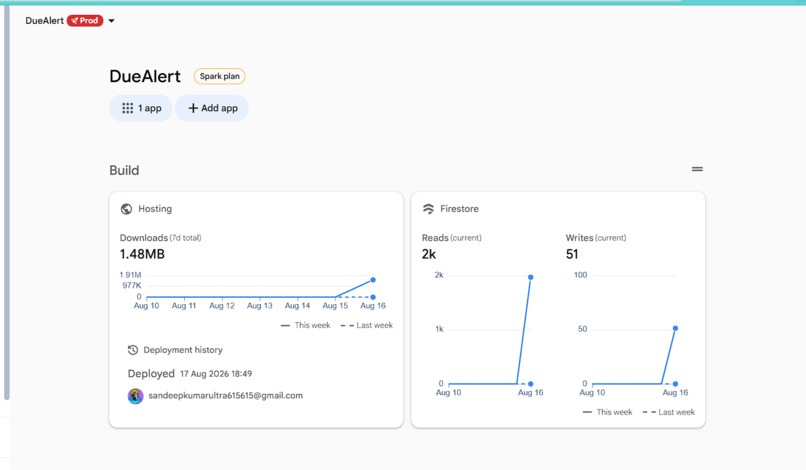The width and height of the screenshot is (806, 470).
Task: Click the reads chart peak point at 2k
Action: click(x=530, y=277)
